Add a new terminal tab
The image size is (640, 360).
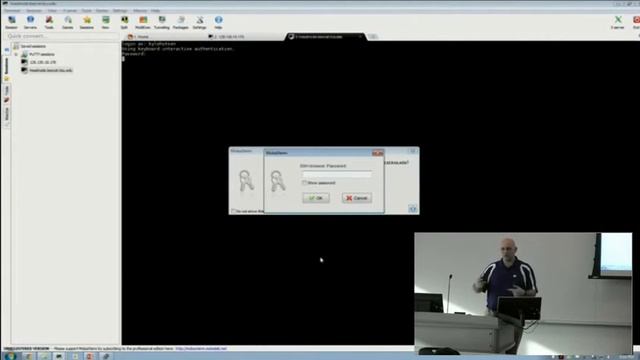(372, 37)
